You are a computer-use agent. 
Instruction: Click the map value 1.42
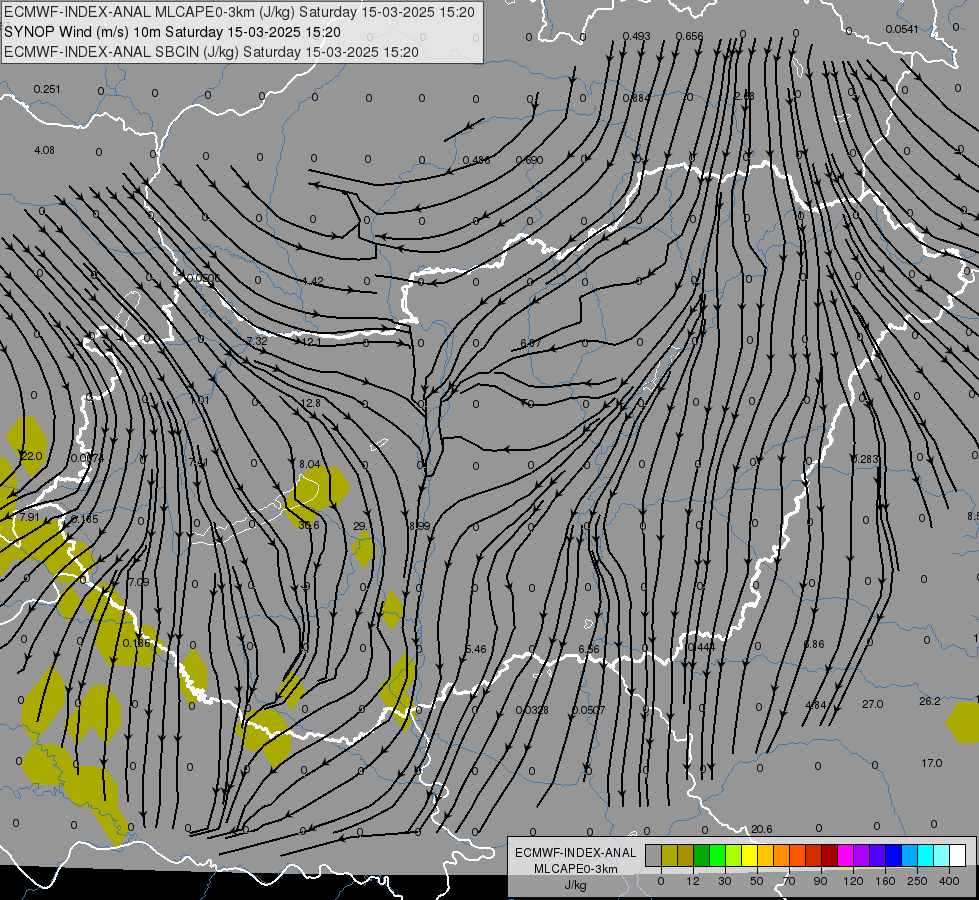pos(313,281)
